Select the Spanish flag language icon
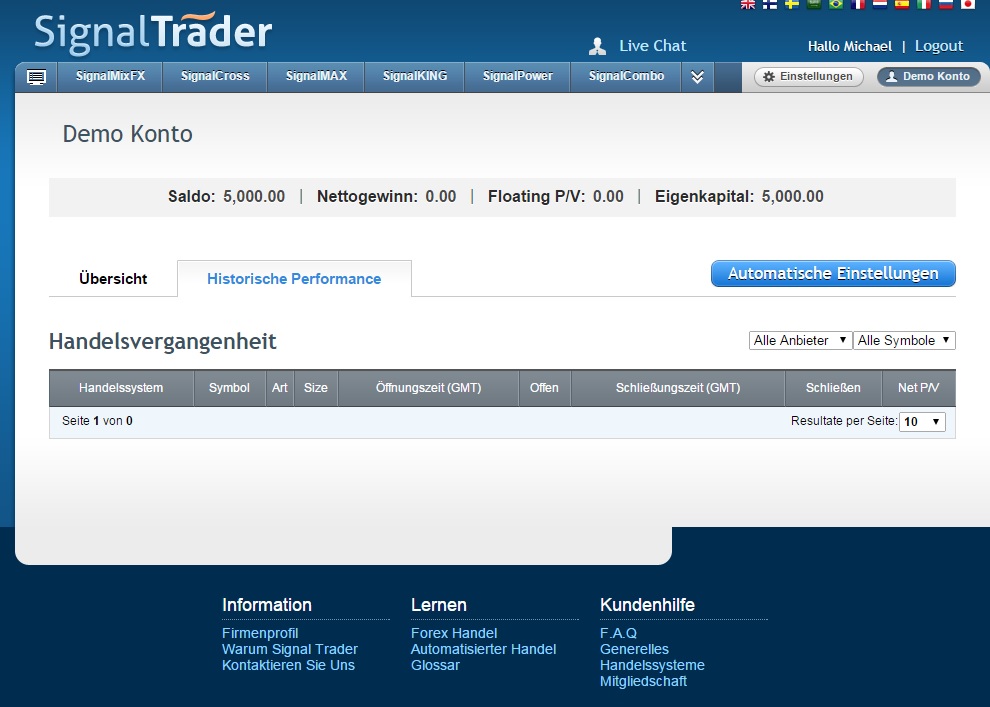The height and width of the screenshot is (707, 990). click(x=902, y=4)
